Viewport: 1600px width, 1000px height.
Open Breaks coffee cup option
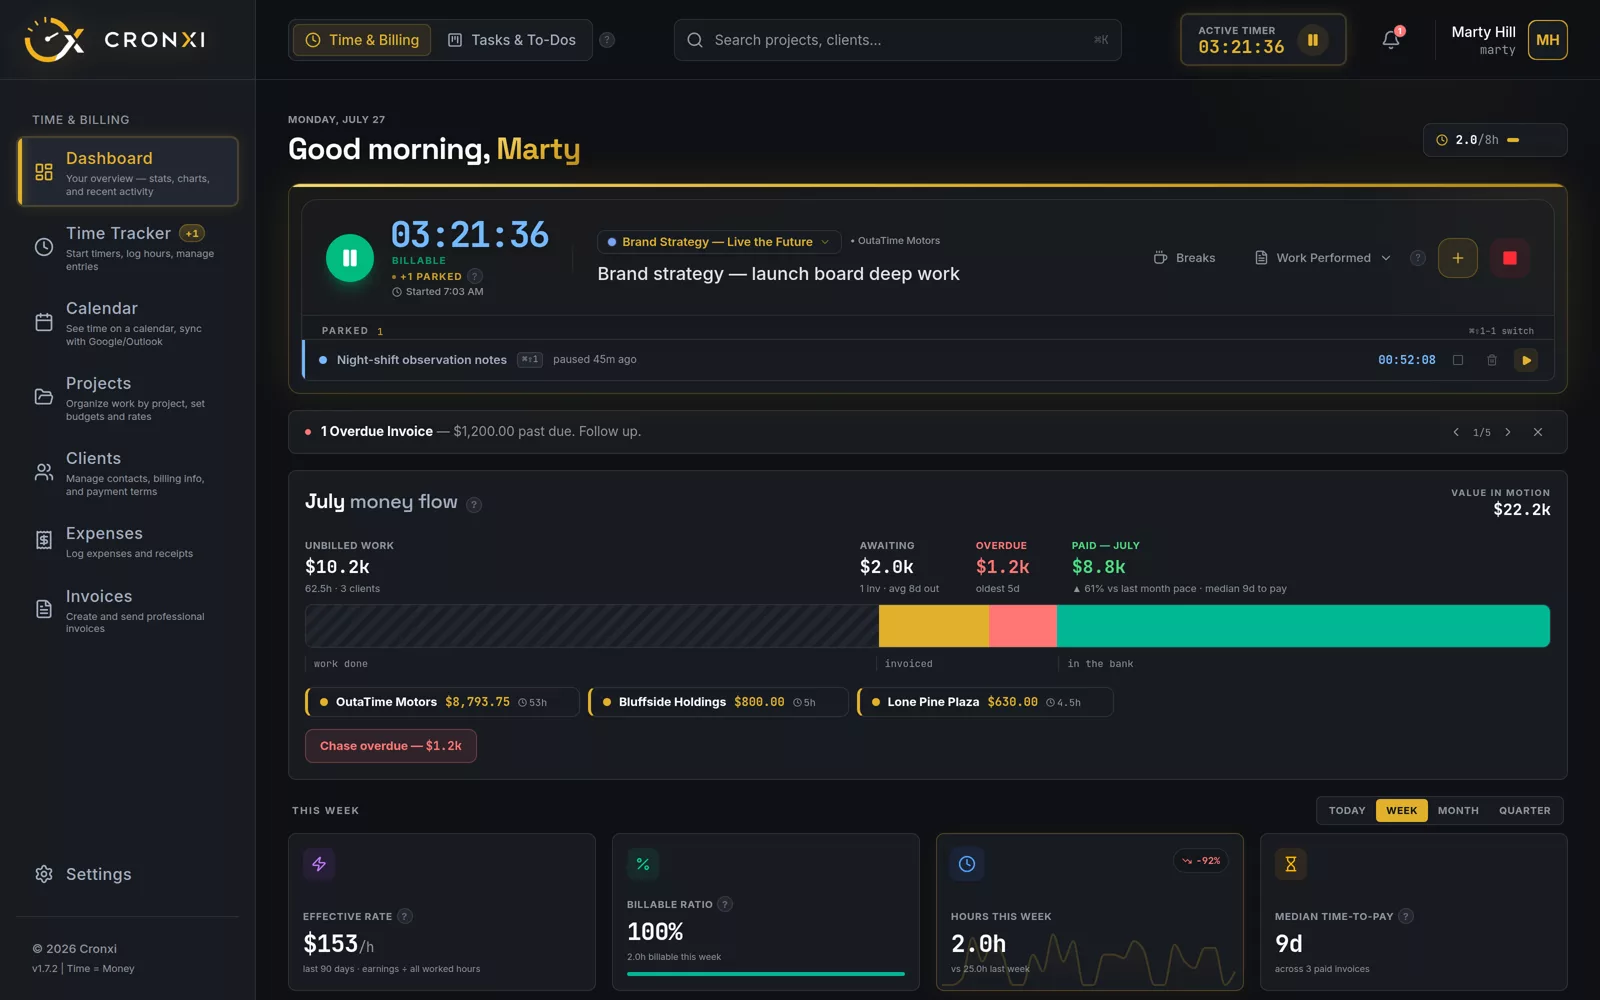(x=1184, y=258)
